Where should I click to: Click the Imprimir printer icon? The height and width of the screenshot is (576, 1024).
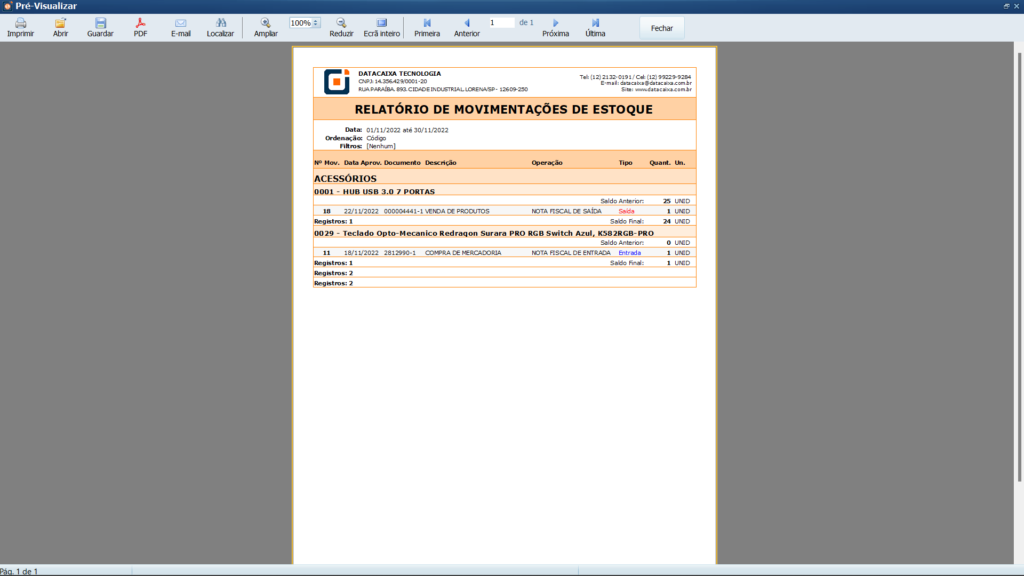(x=20, y=23)
